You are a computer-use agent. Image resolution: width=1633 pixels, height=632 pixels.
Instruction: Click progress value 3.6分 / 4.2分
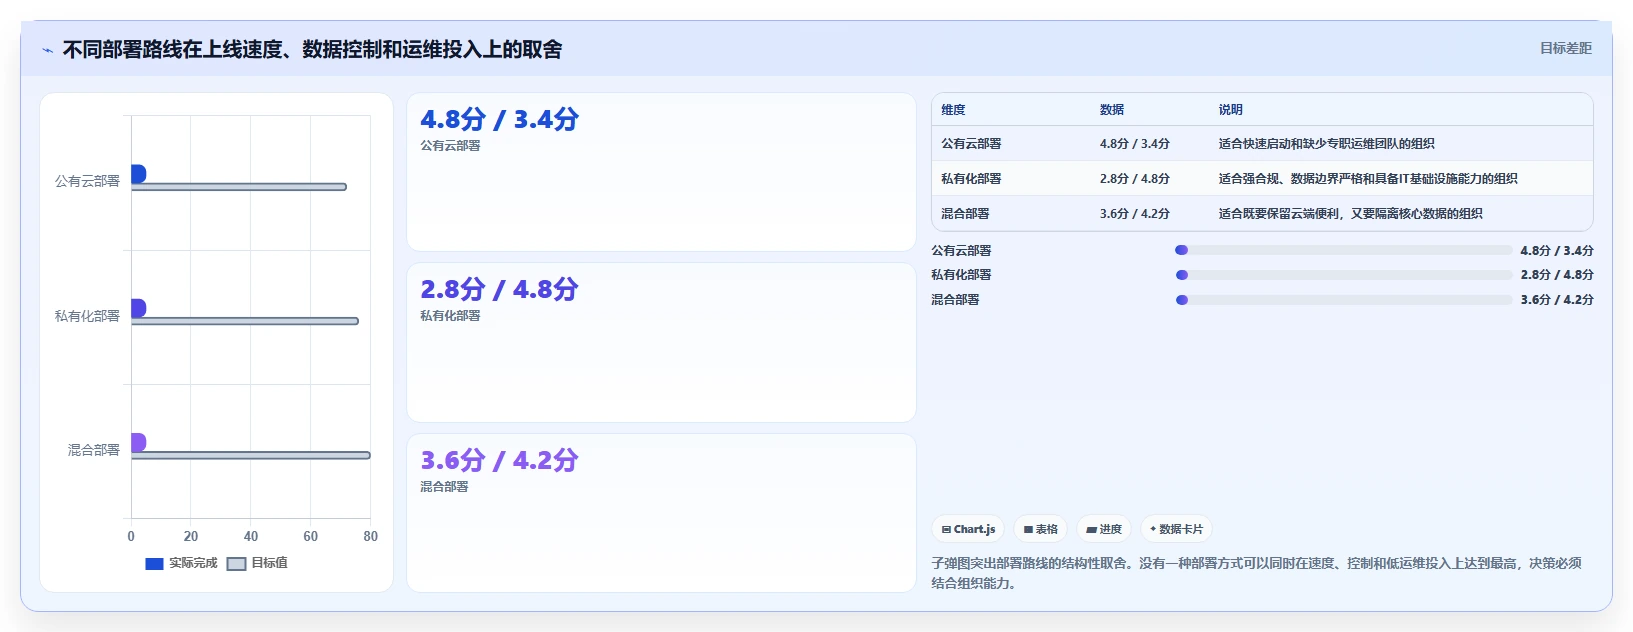(x=1557, y=300)
